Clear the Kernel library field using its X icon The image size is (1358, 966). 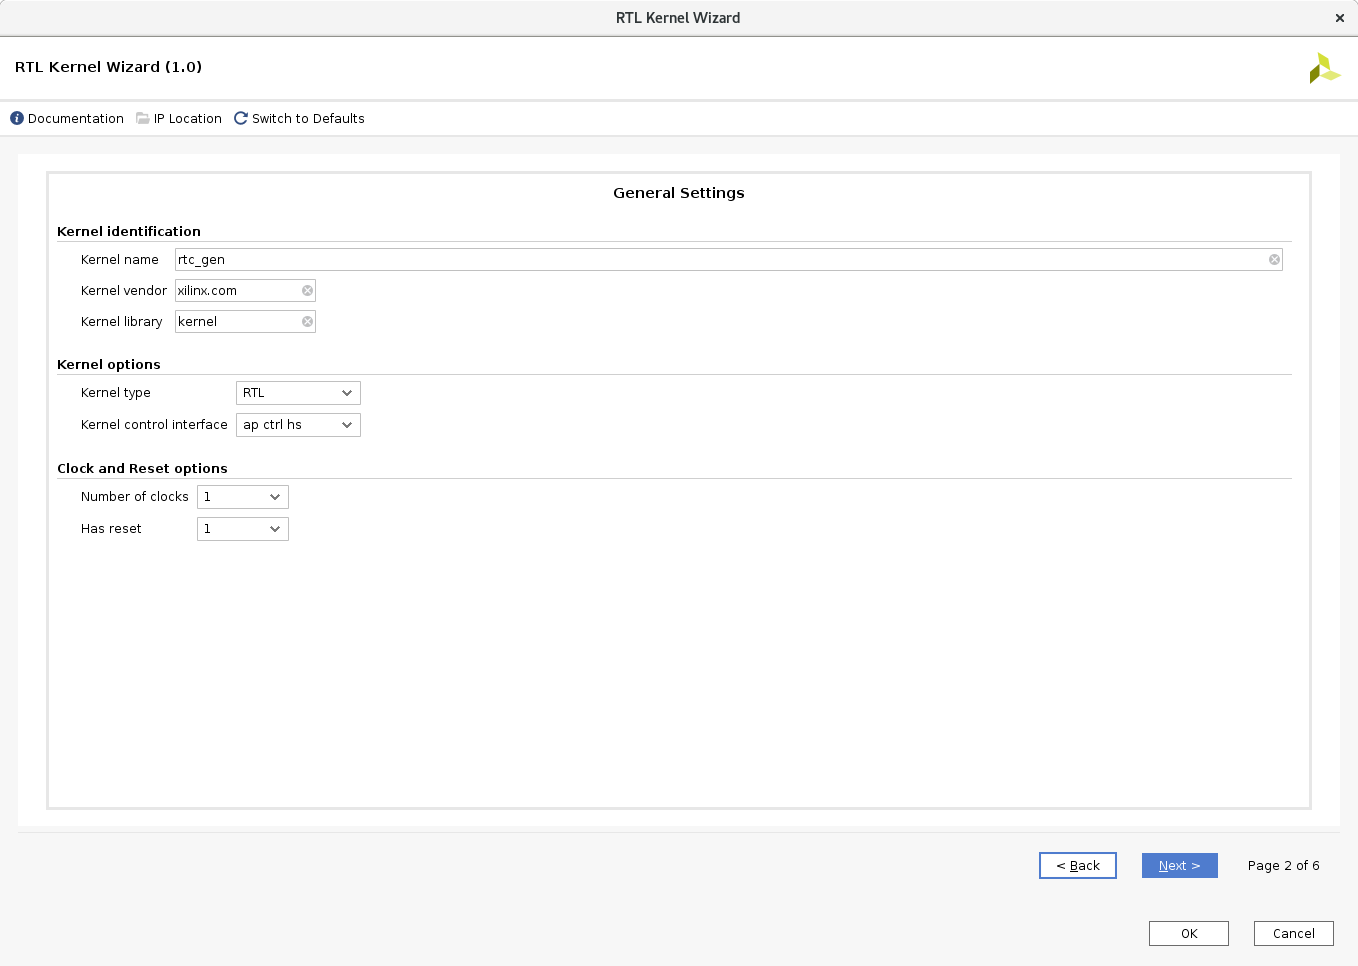coord(307,322)
